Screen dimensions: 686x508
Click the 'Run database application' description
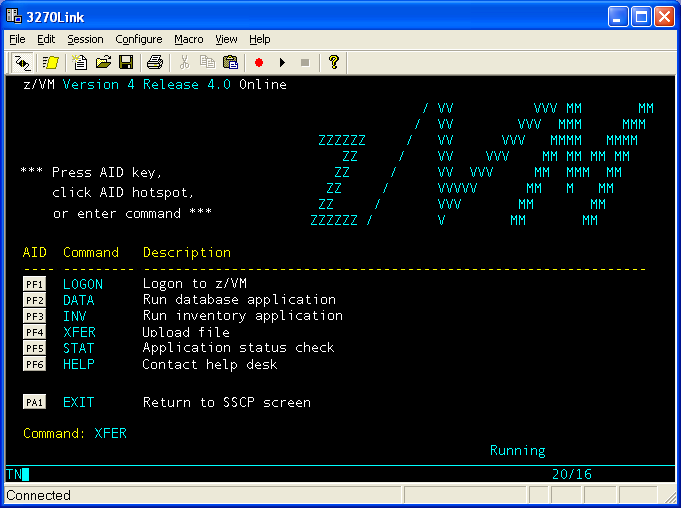click(x=239, y=300)
